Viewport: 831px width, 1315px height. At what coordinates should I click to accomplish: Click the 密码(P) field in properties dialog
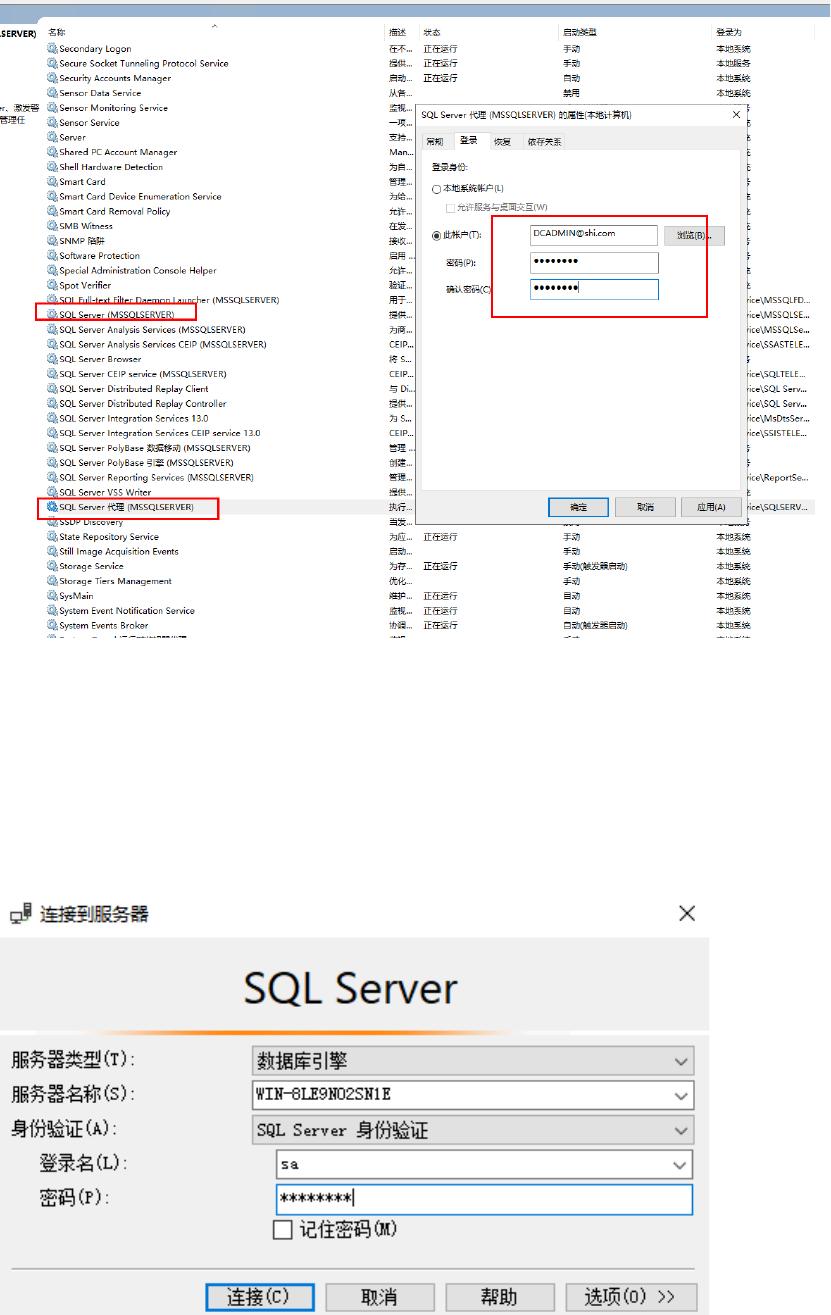[594, 262]
